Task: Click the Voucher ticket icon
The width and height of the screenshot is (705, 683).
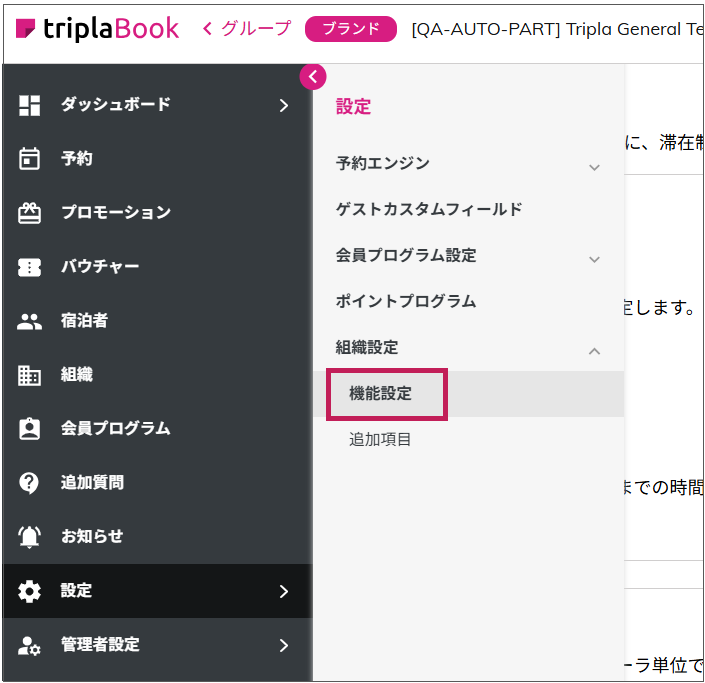Action: pyautogui.click(x=30, y=267)
